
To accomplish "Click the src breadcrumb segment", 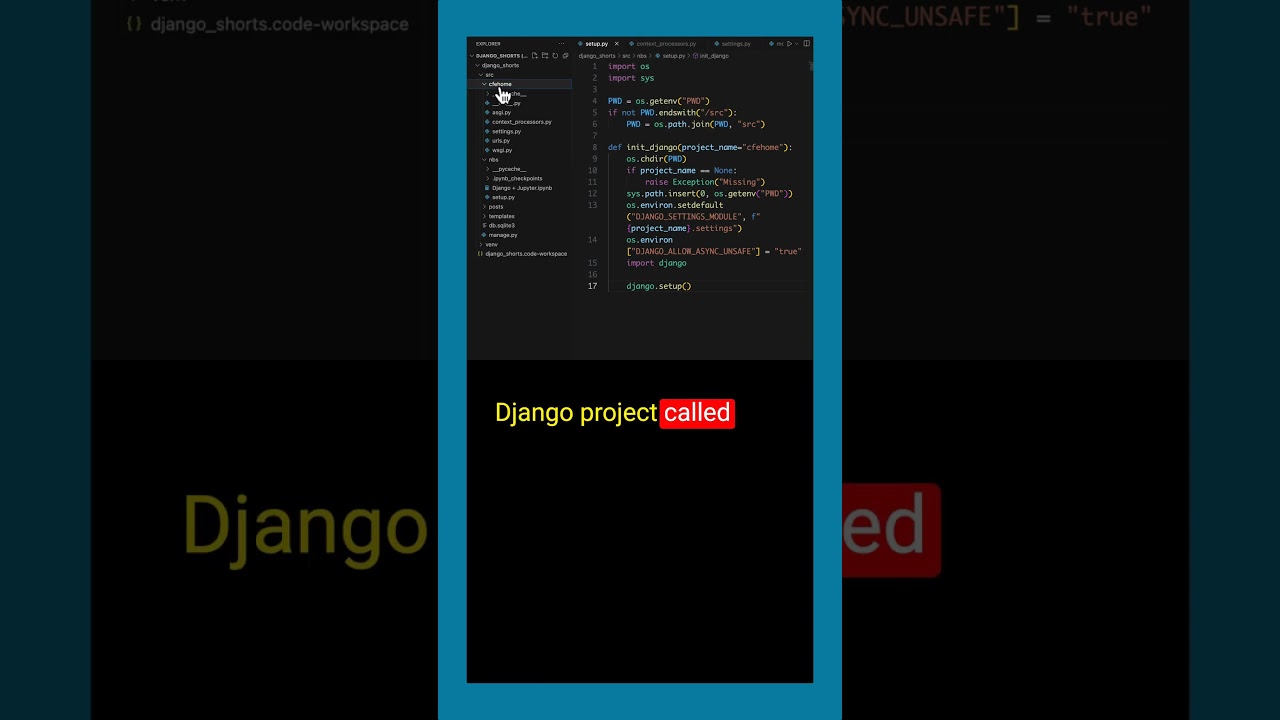I will (626, 56).
